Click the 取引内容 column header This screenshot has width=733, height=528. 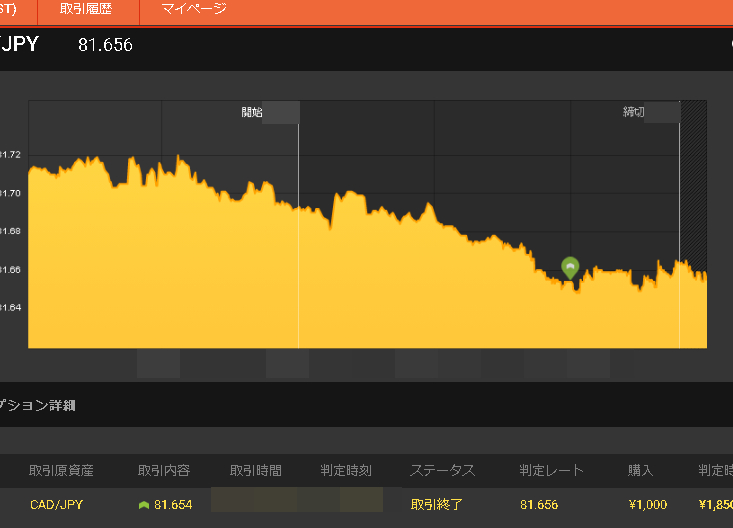point(164,470)
